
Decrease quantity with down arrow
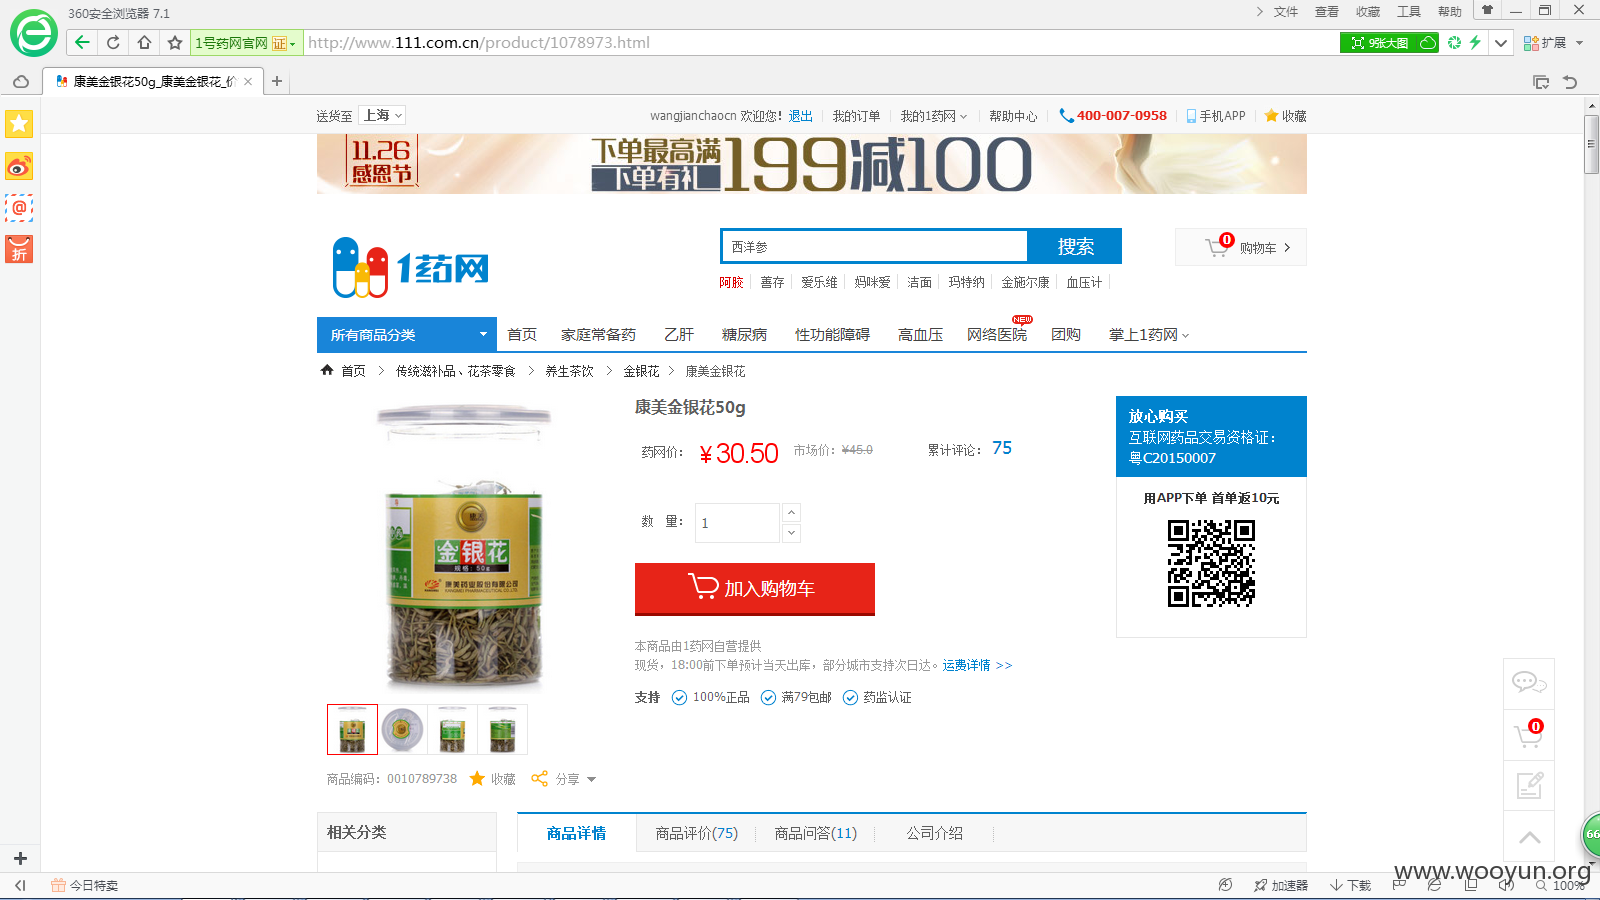click(x=791, y=533)
